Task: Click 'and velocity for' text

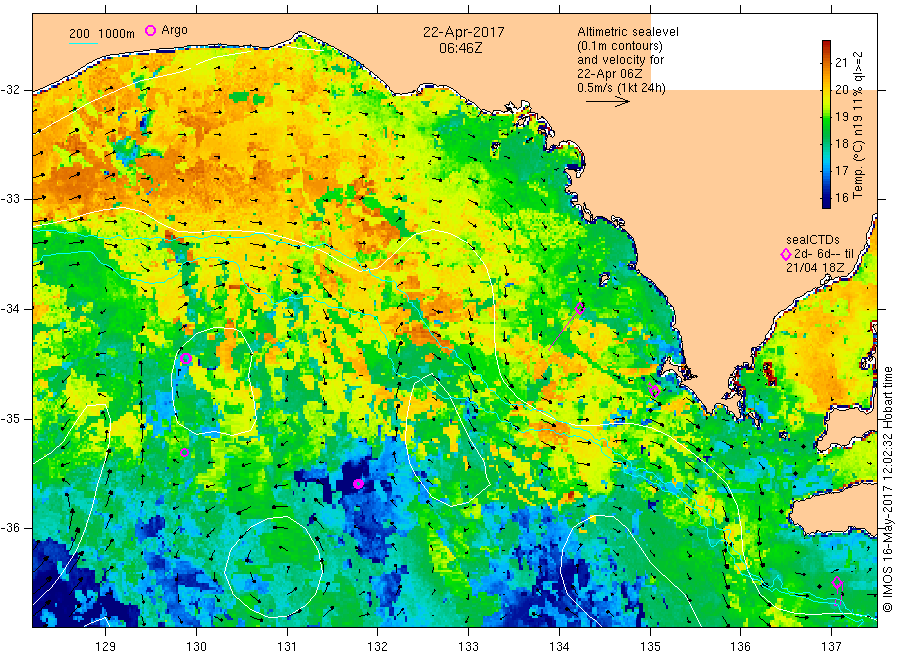Action: (x=620, y=60)
